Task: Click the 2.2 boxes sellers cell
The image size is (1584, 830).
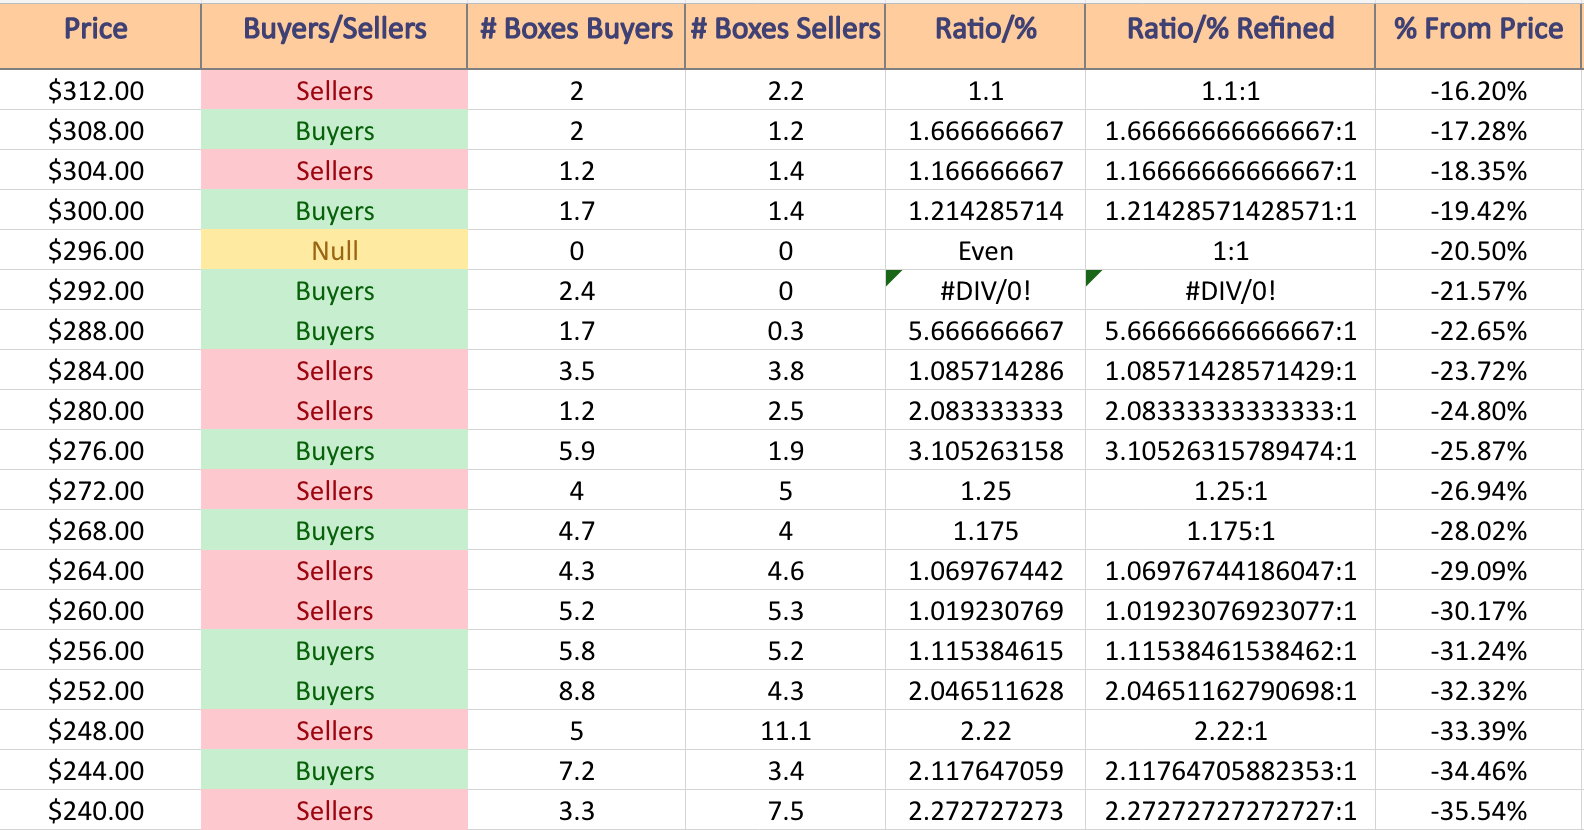Action: coord(785,91)
